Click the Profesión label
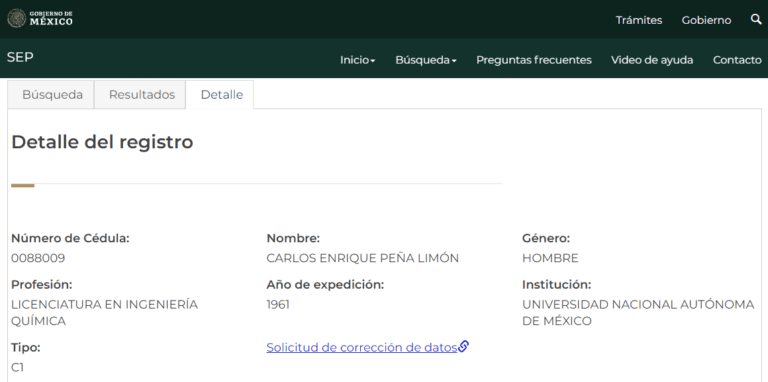The width and height of the screenshot is (768, 382). pyautogui.click(x=42, y=285)
